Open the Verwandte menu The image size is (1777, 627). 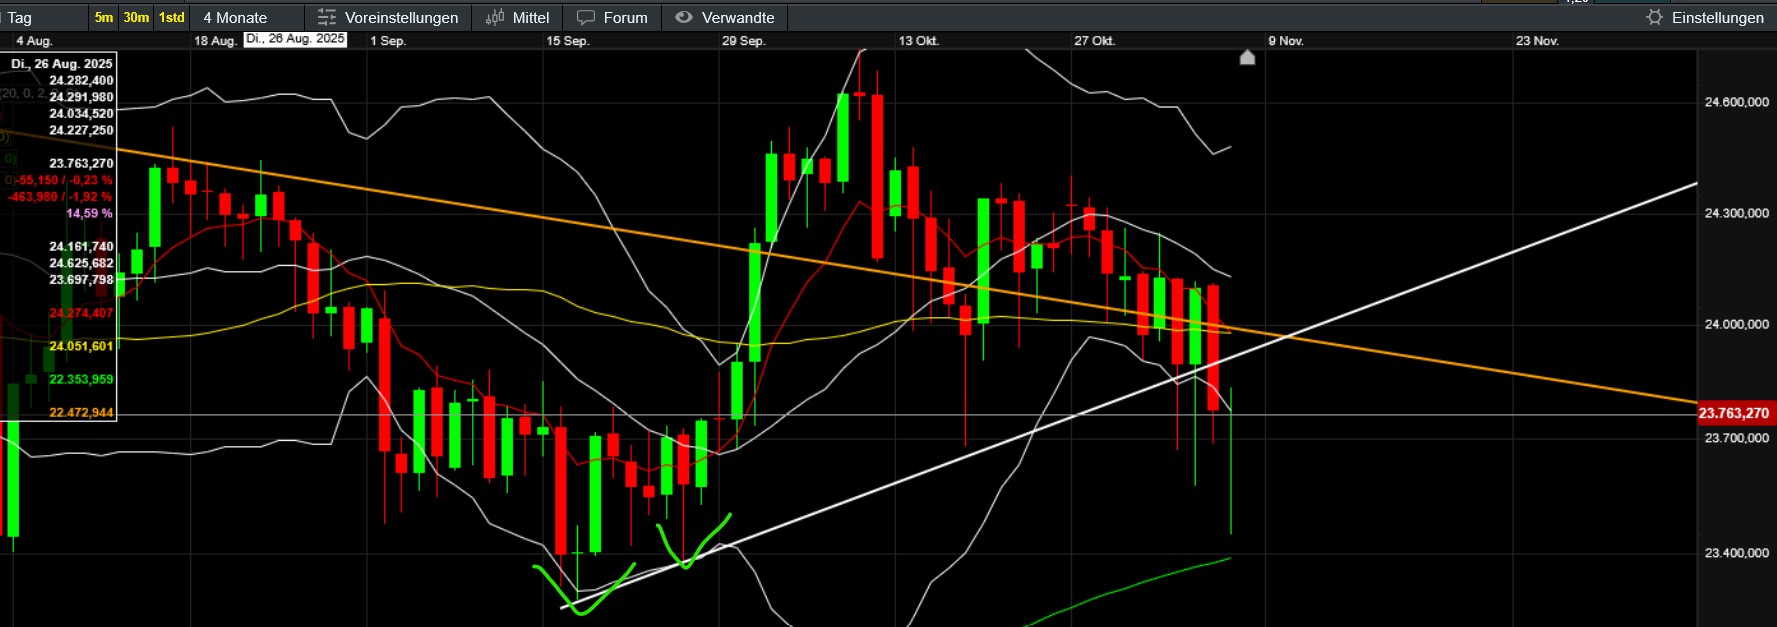pyautogui.click(x=738, y=18)
